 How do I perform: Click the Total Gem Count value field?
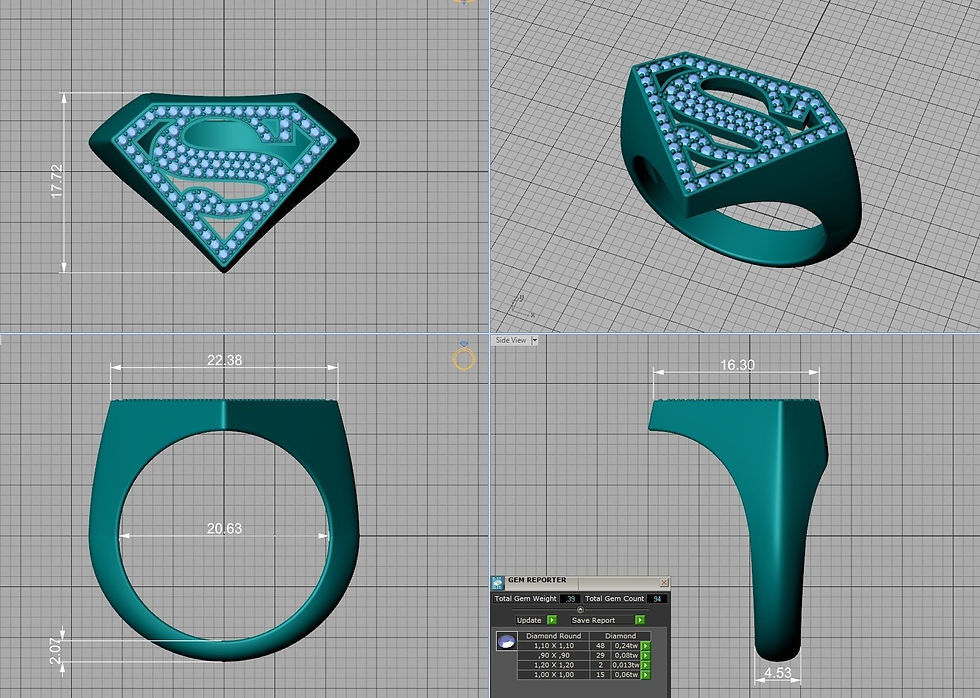tap(657, 599)
